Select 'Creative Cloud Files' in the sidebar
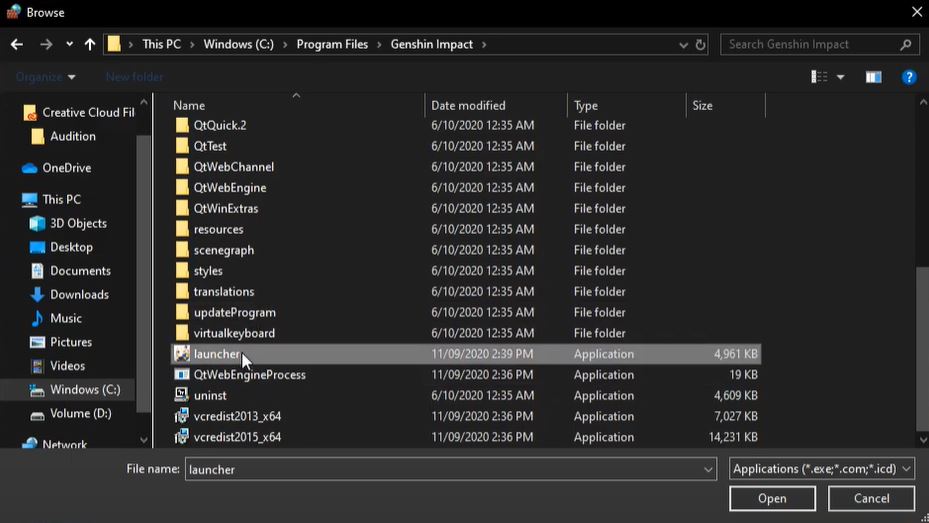929x523 pixels. point(78,113)
